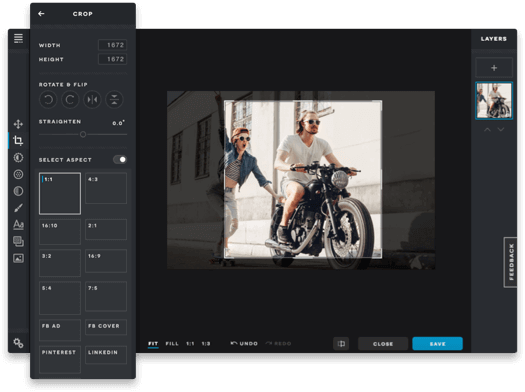This screenshot has height=392, width=525.
Task: Click the top-right crop corner handle
Action: pyautogui.click(x=381, y=101)
